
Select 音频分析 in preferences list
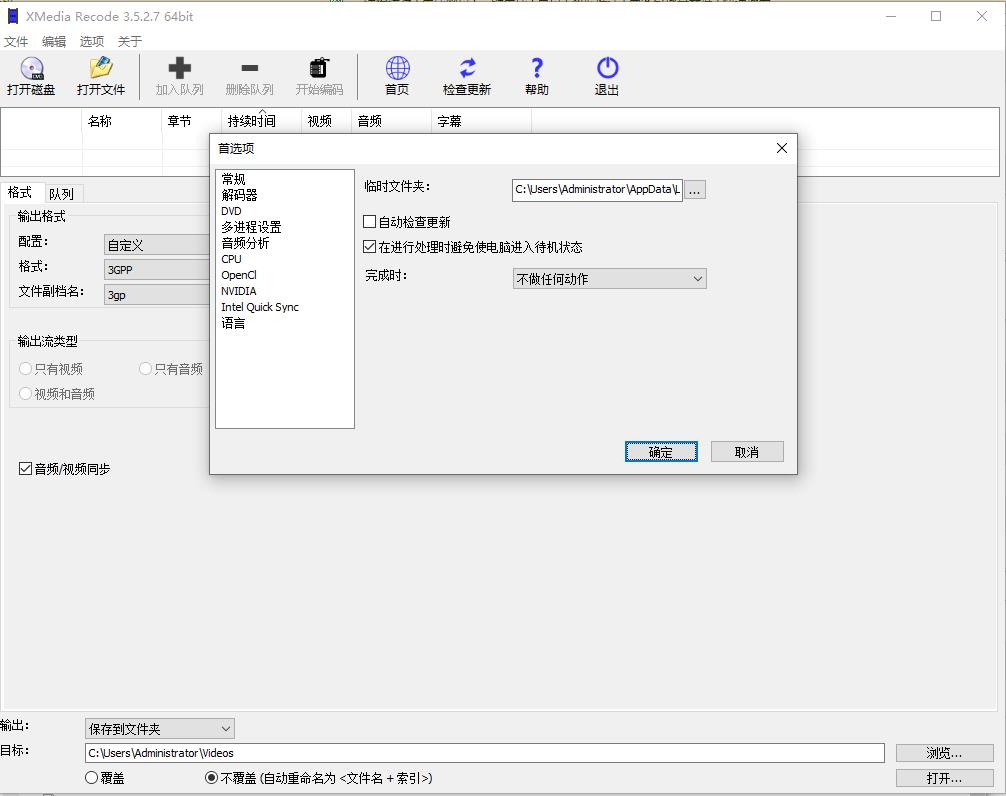246,243
